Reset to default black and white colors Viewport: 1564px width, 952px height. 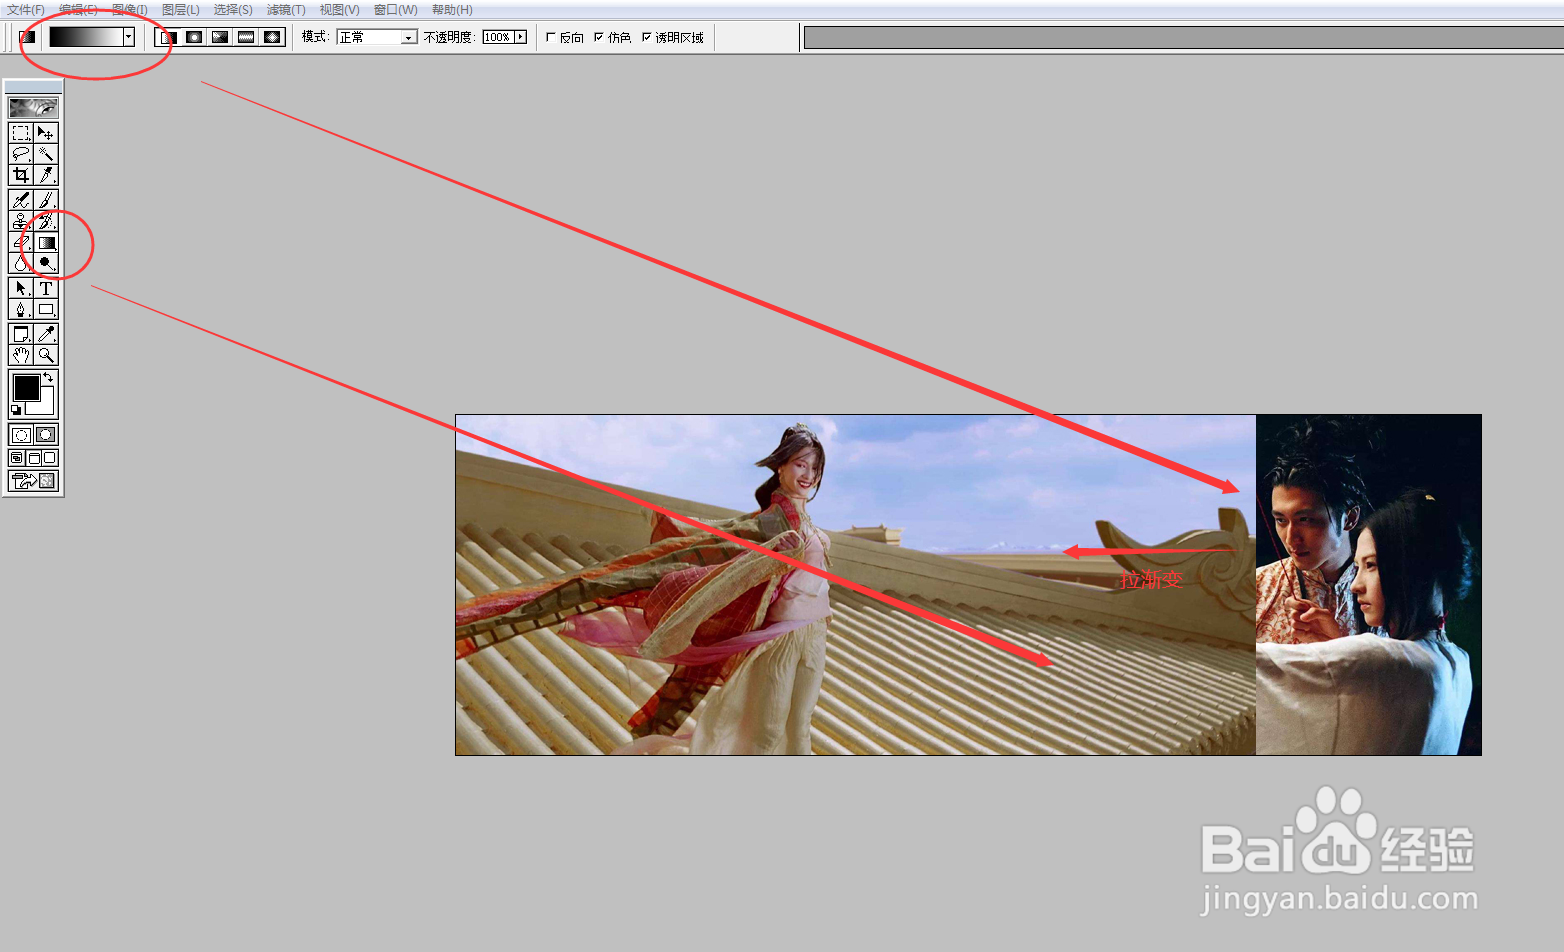coord(16,410)
